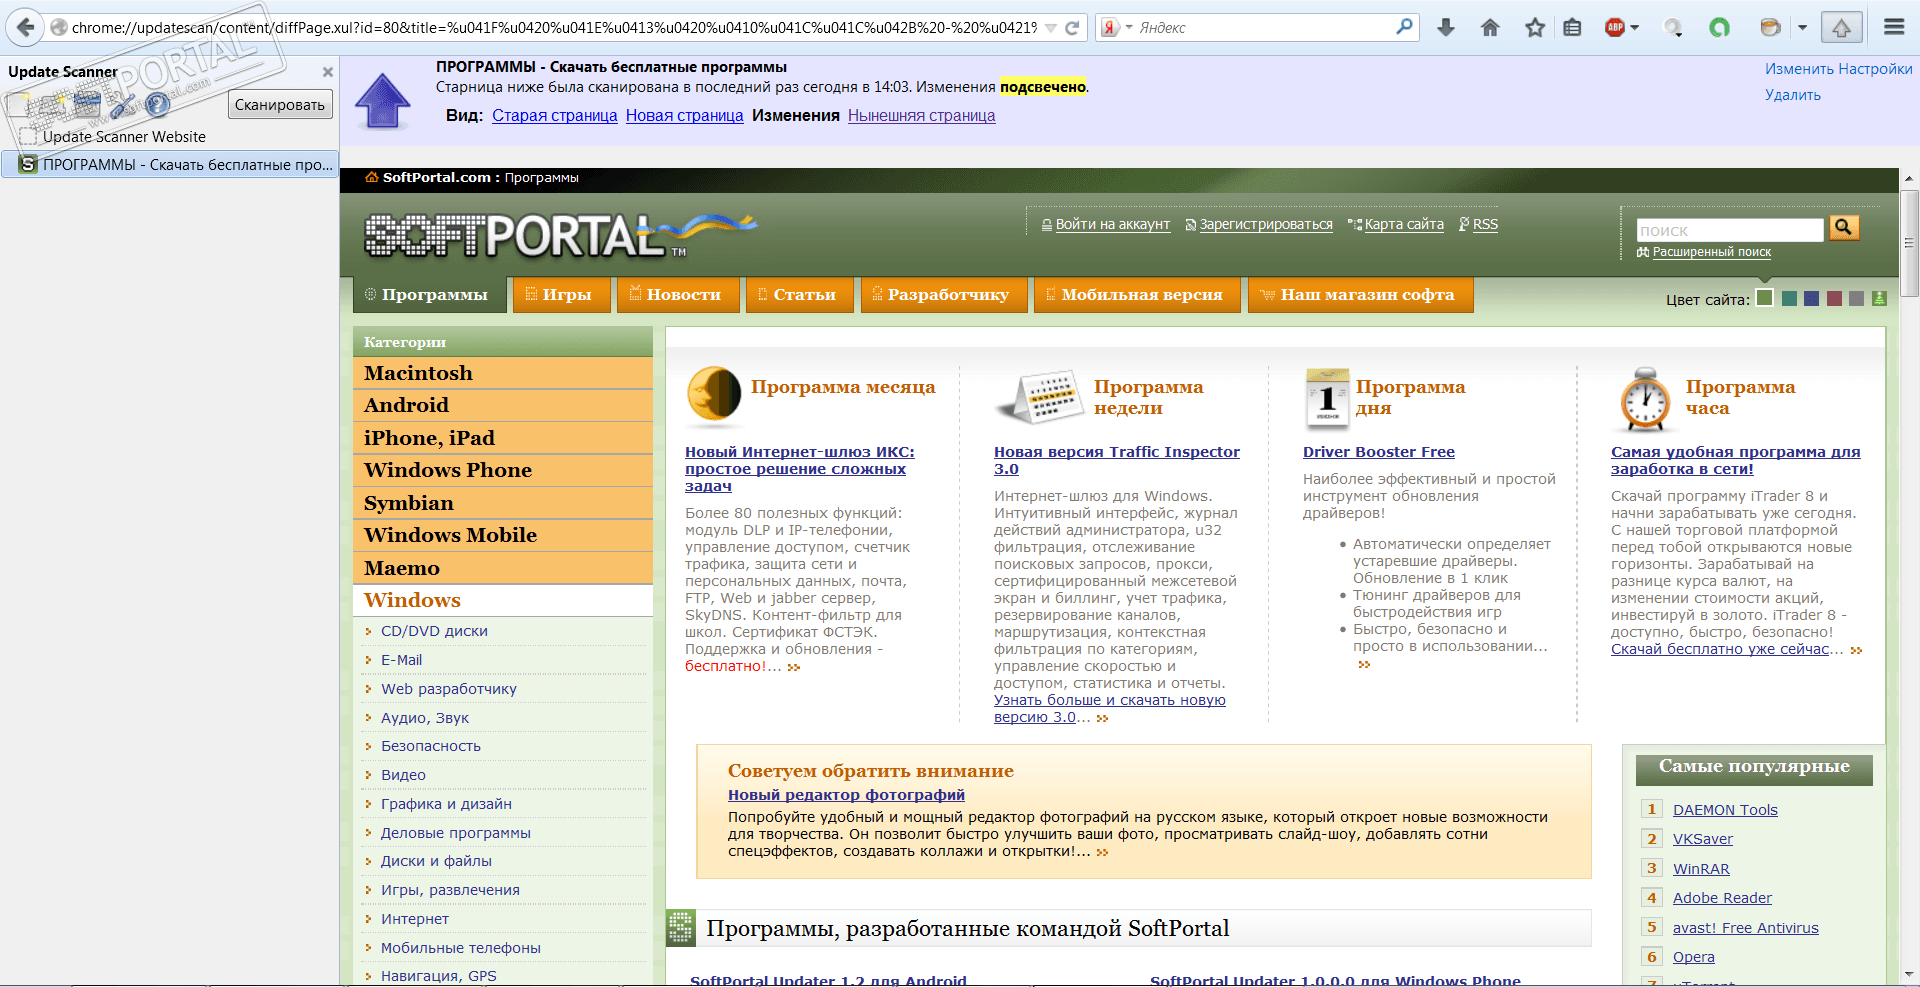
Task: Open the Безопасность subcategory
Action: 431,746
